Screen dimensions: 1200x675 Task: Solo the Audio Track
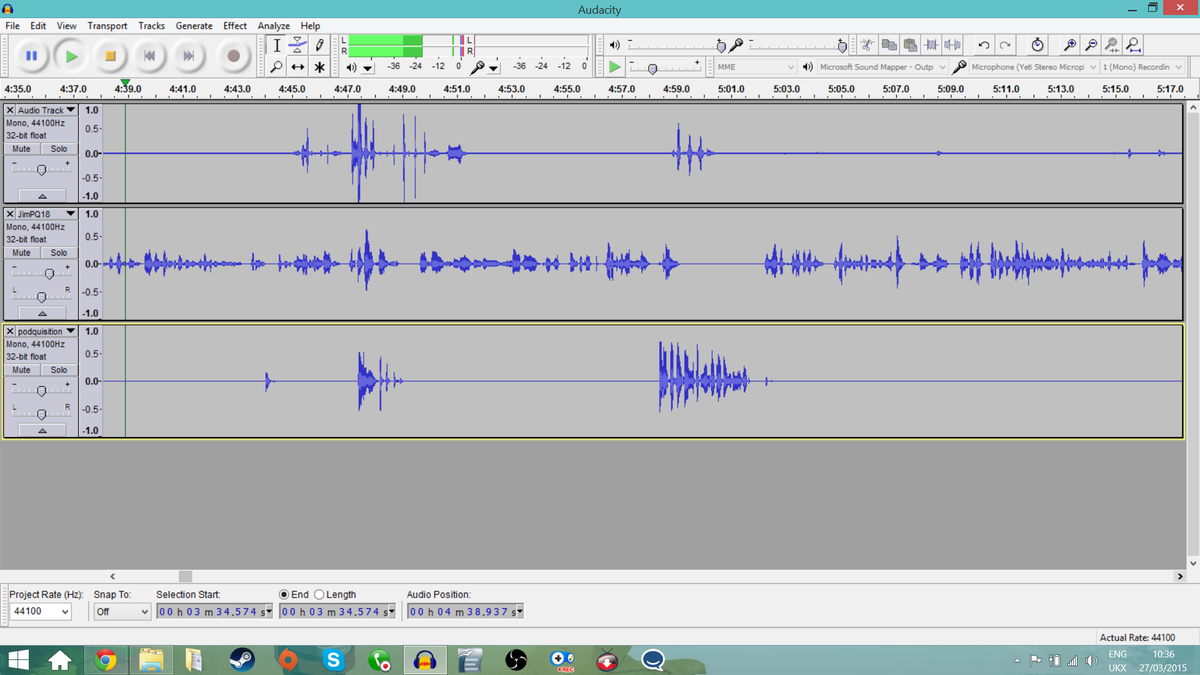(x=59, y=148)
